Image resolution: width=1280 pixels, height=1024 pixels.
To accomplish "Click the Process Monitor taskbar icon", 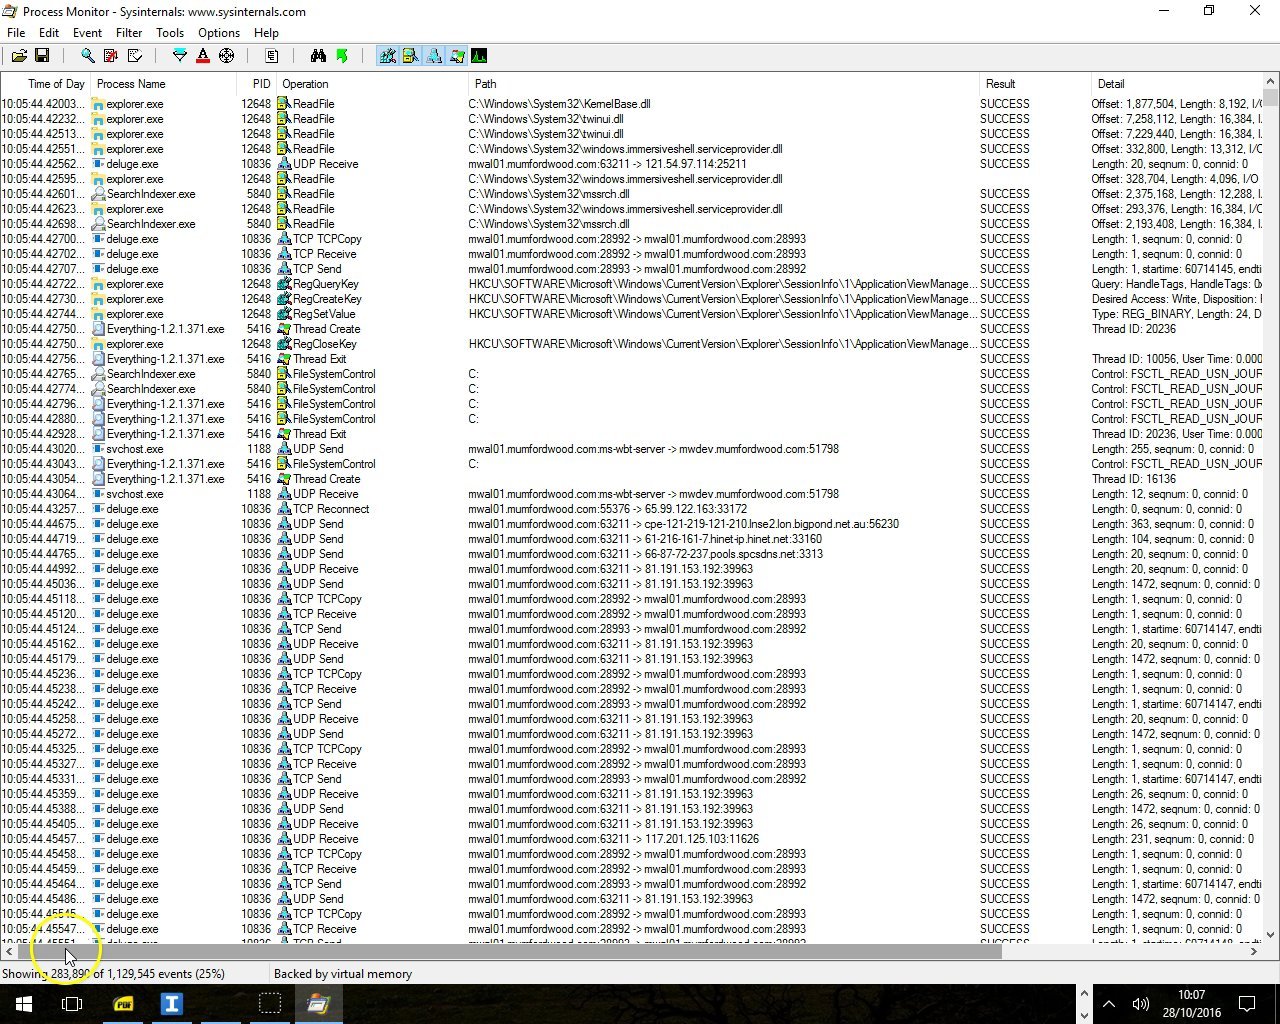I will point(319,1003).
